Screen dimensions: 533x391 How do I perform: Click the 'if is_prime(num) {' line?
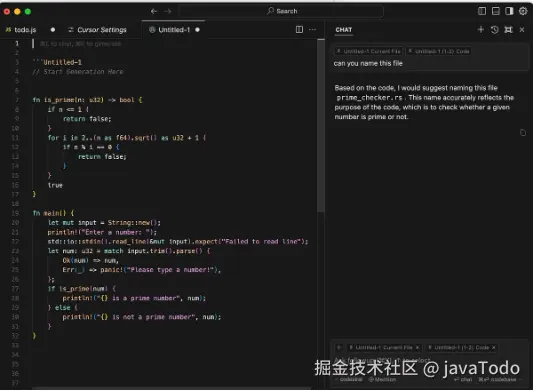(x=82, y=289)
